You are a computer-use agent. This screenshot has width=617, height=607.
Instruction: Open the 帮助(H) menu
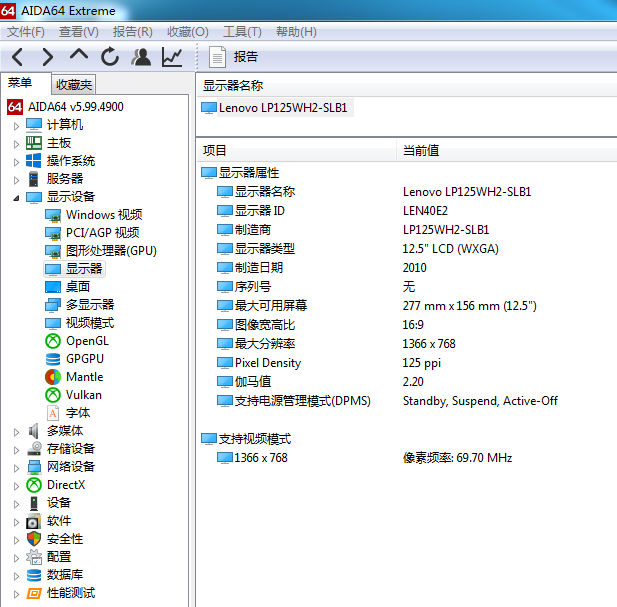(x=296, y=31)
